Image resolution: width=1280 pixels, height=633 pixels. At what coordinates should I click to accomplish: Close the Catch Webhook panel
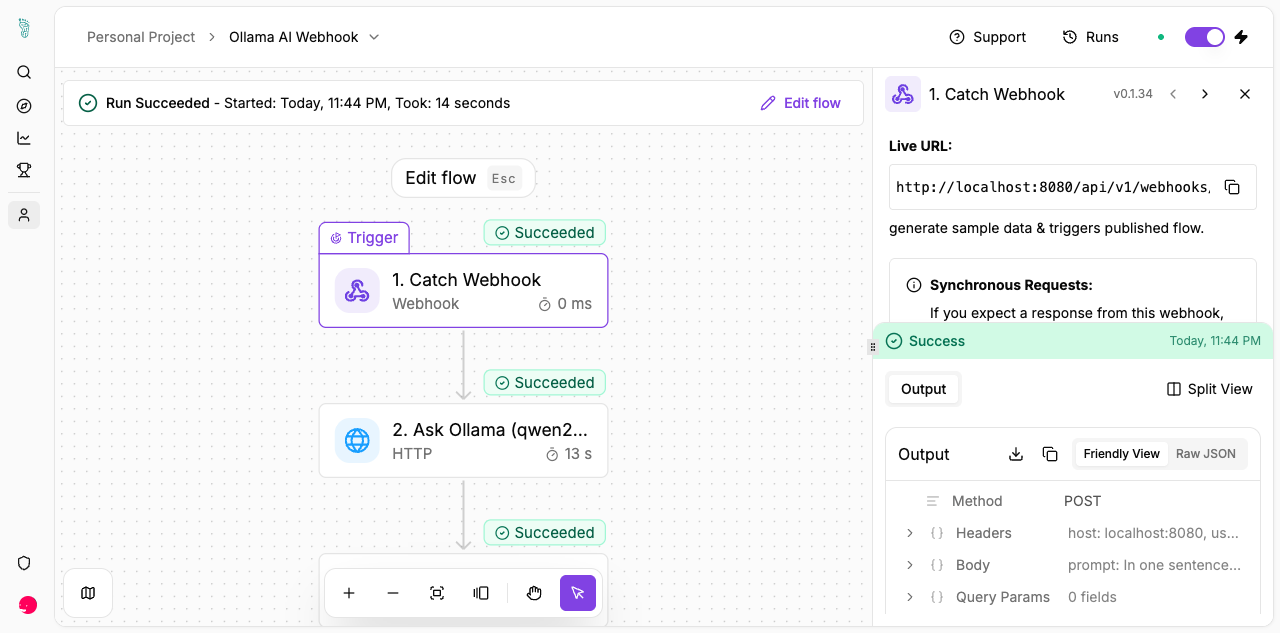pos(1245,94)
